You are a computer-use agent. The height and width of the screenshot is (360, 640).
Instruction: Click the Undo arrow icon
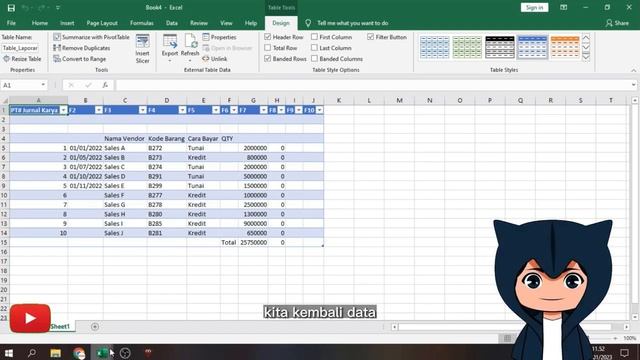[25, 8]
